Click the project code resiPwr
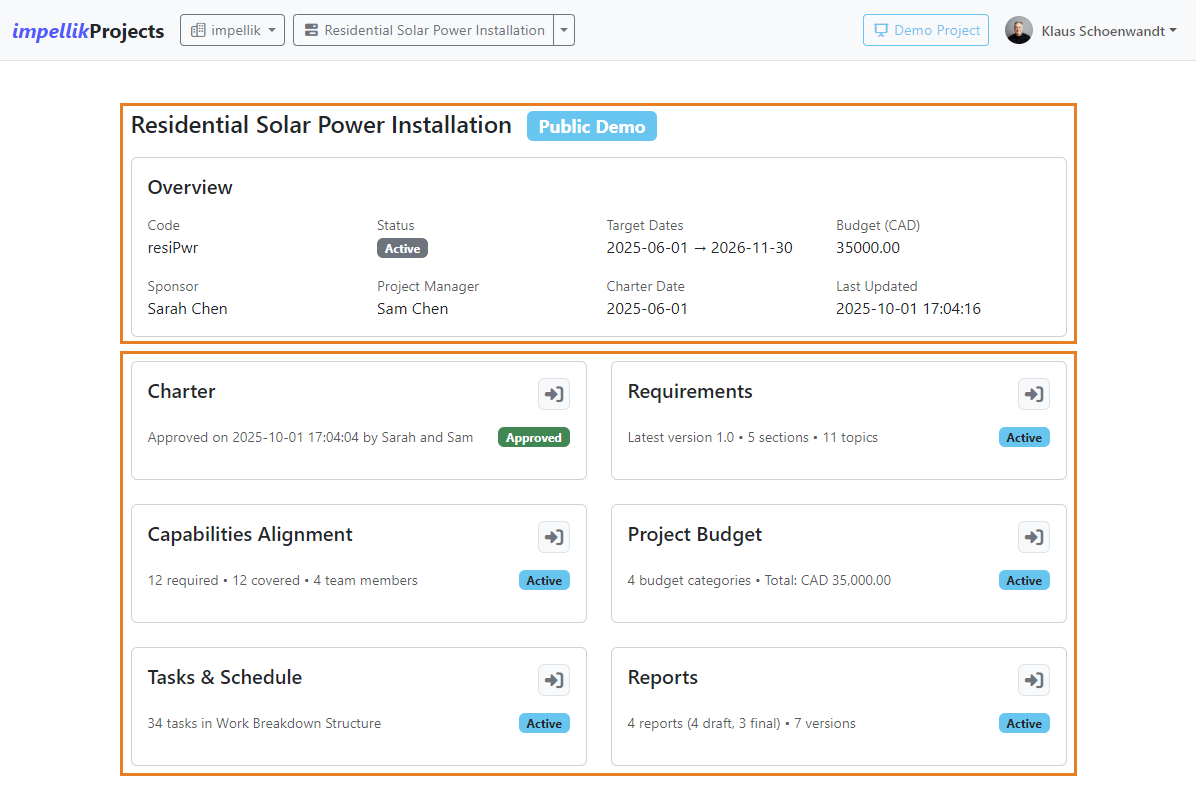The width and height of the screenshot is (1196, 808). click(172, 248)
